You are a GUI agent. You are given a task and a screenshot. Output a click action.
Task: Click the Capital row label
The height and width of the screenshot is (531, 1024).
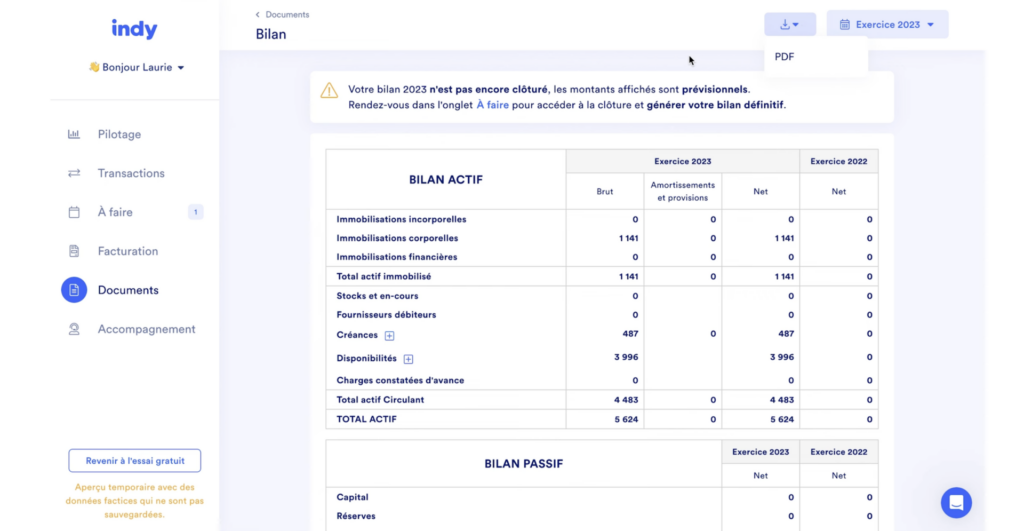click(x=352, y=498)
